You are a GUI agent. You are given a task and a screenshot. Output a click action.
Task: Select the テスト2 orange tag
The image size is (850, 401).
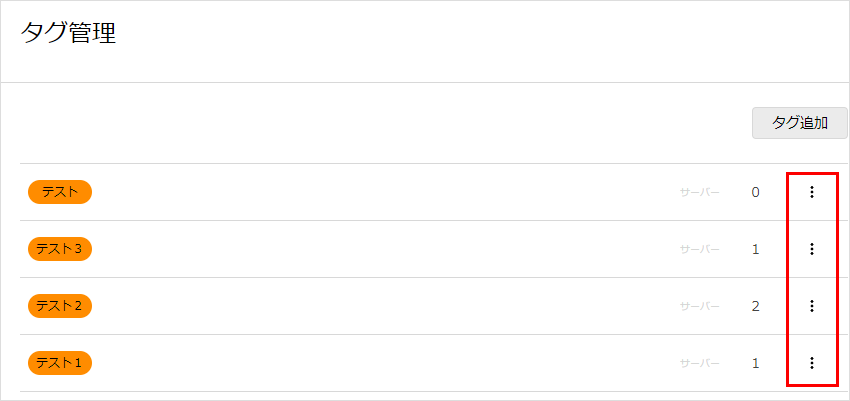coord(60,306)
